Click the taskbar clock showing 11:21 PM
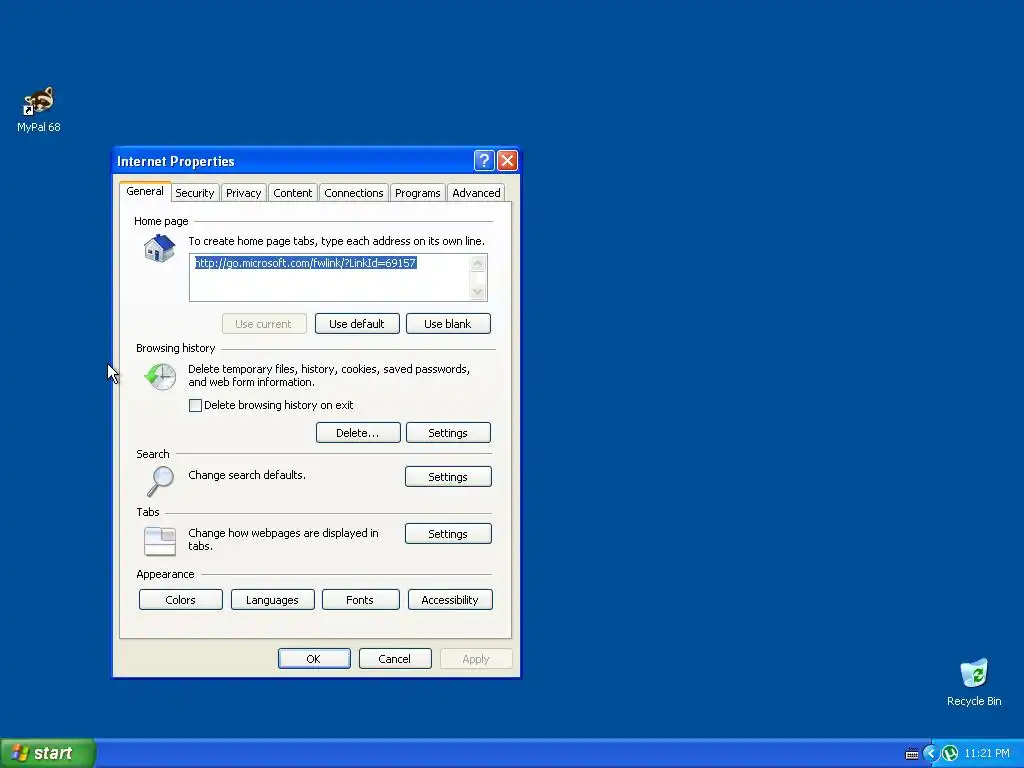 coord(986,754)
